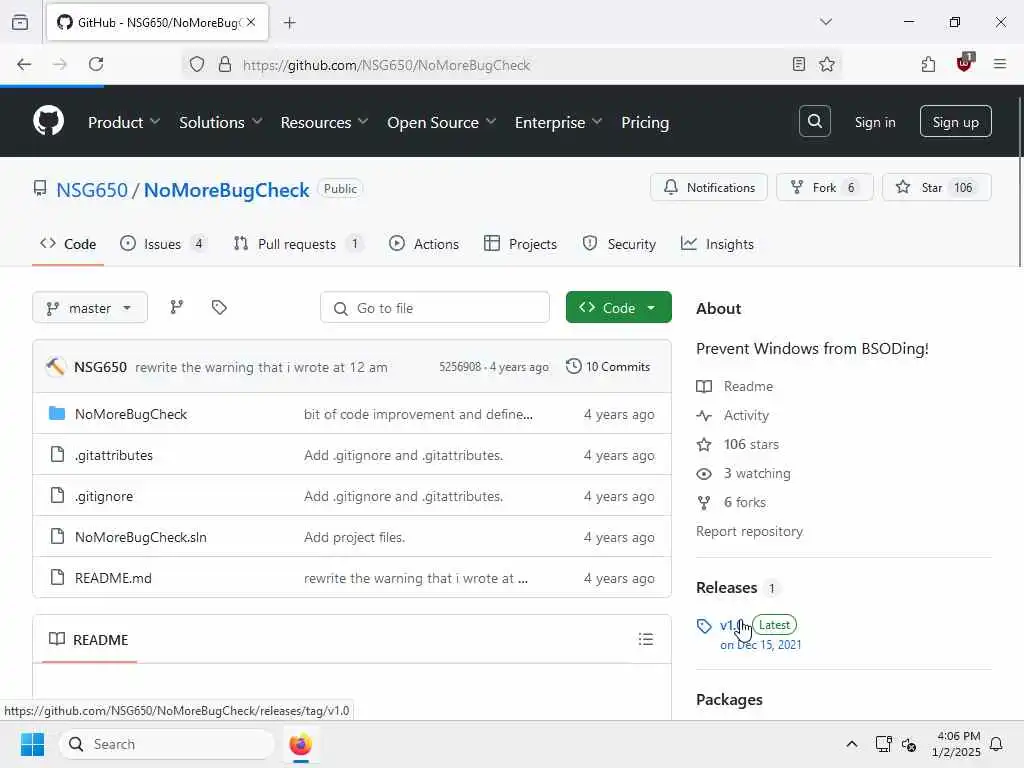Open README.md file

(113, 578)
